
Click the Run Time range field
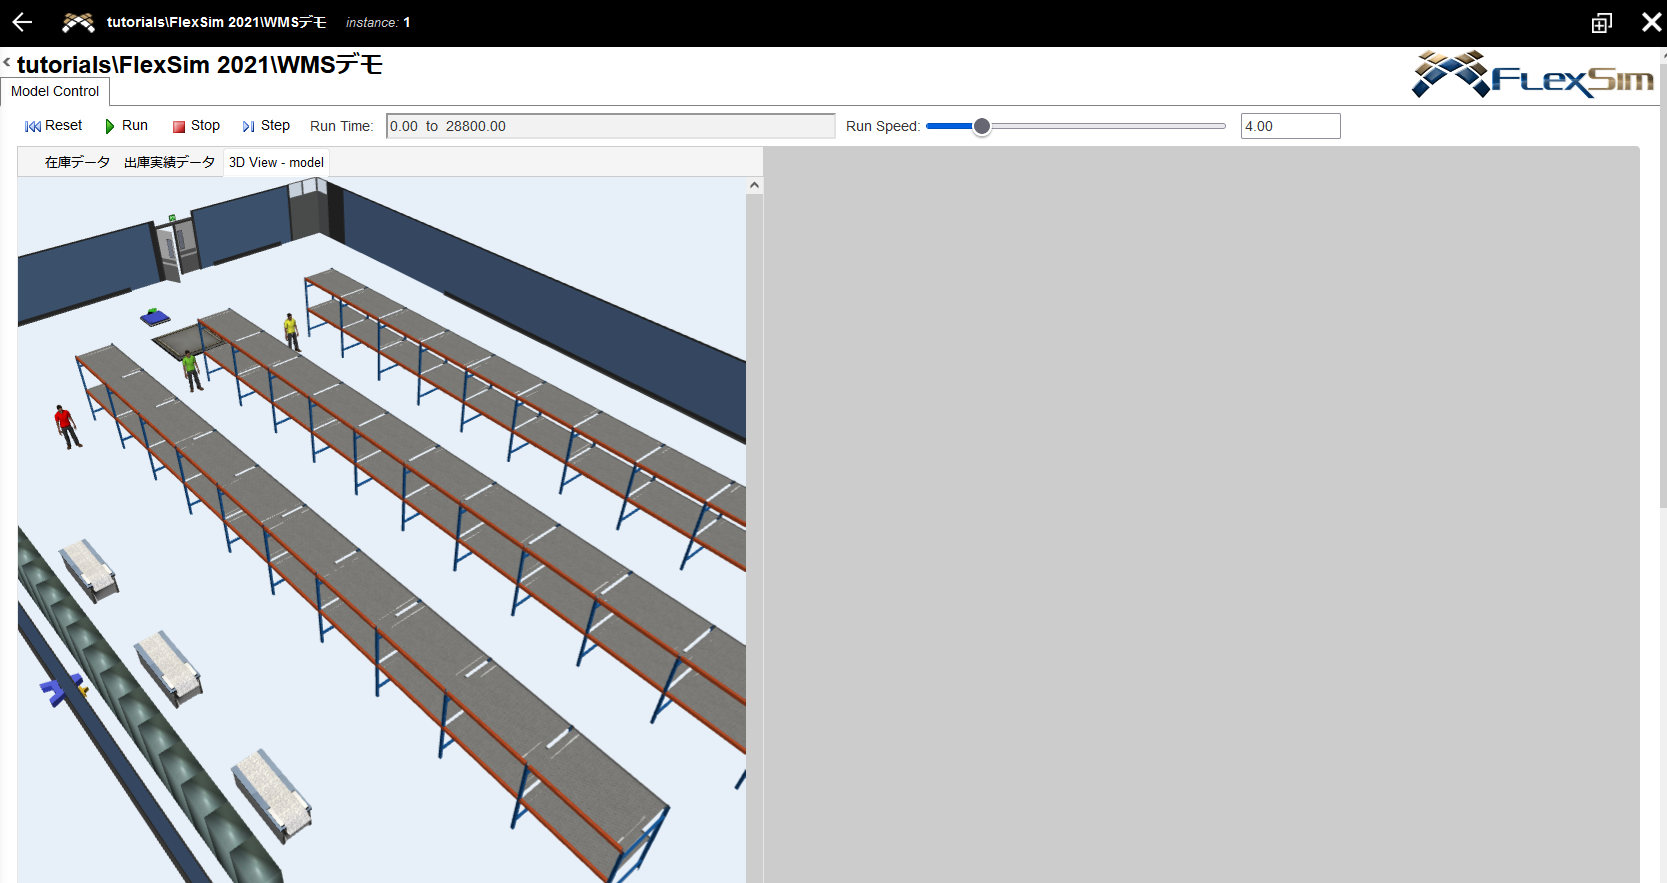[610, 126]
